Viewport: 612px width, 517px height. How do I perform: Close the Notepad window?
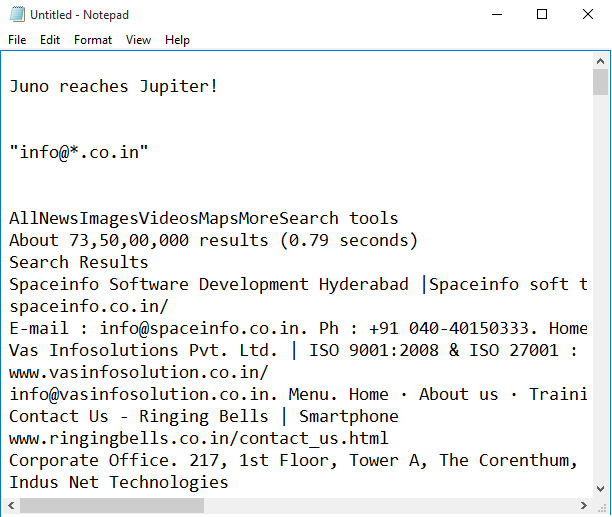coord(588,14)
